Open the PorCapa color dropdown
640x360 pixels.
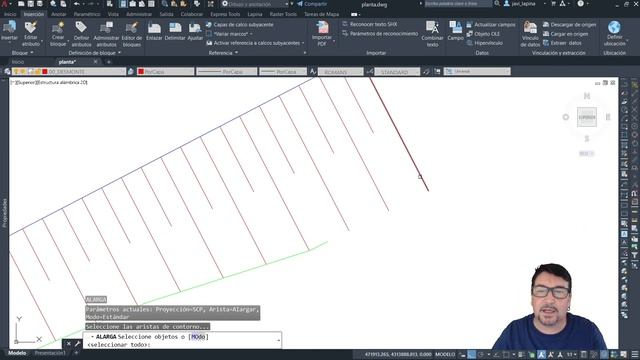click(x=165, y=71)
